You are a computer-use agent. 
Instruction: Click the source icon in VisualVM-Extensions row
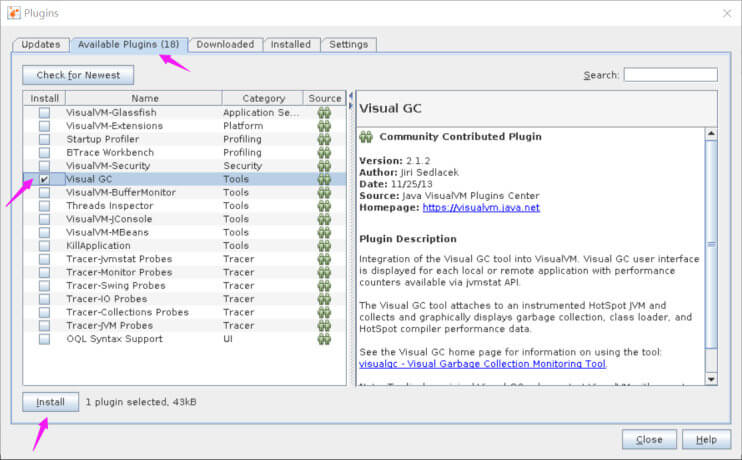click(324, 126)
